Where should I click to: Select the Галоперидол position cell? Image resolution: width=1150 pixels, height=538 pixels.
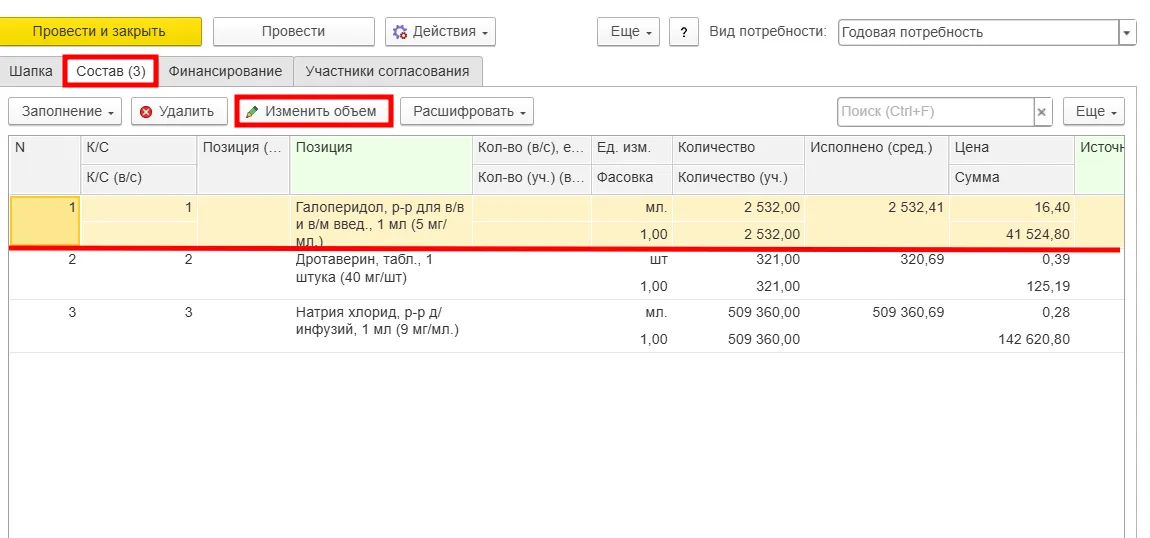[x=381, y=220]
